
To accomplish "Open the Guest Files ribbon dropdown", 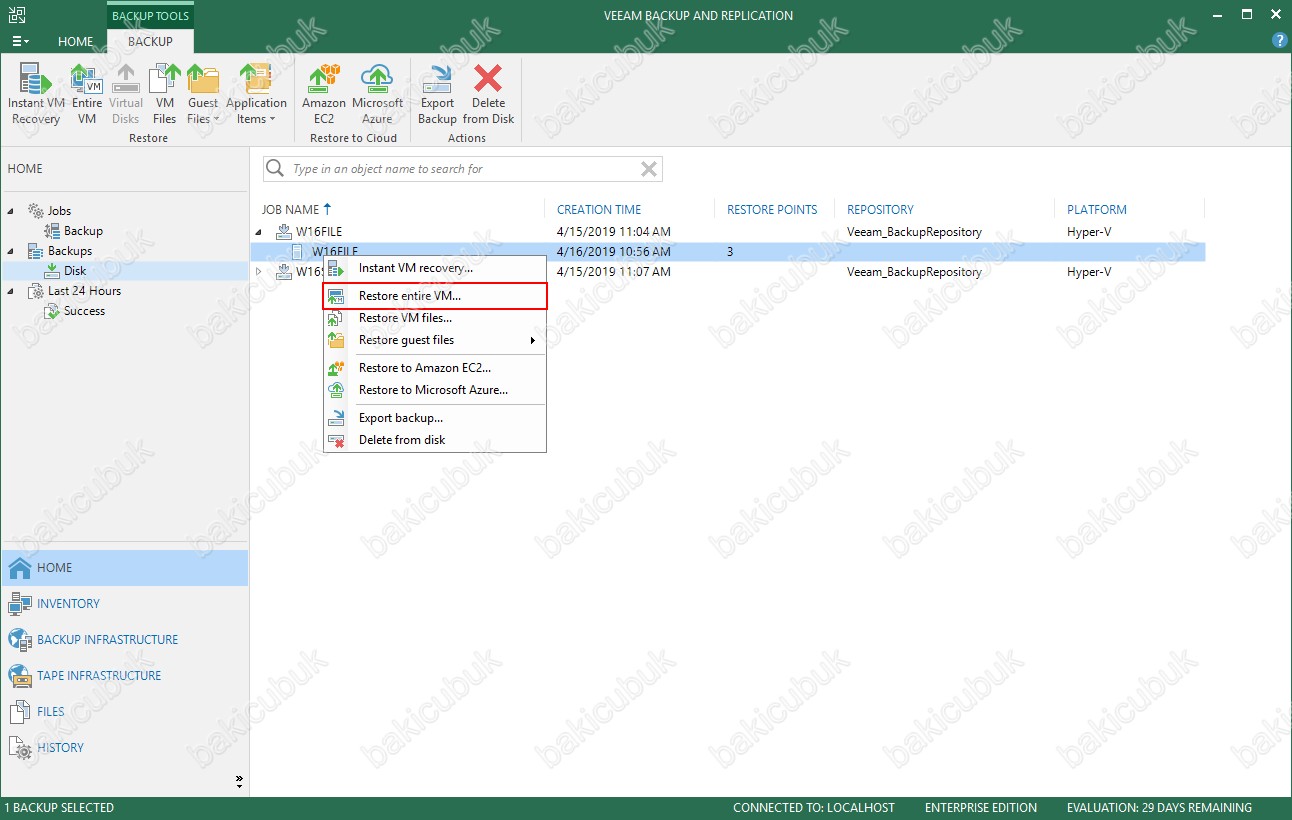I will coord(203,94).
